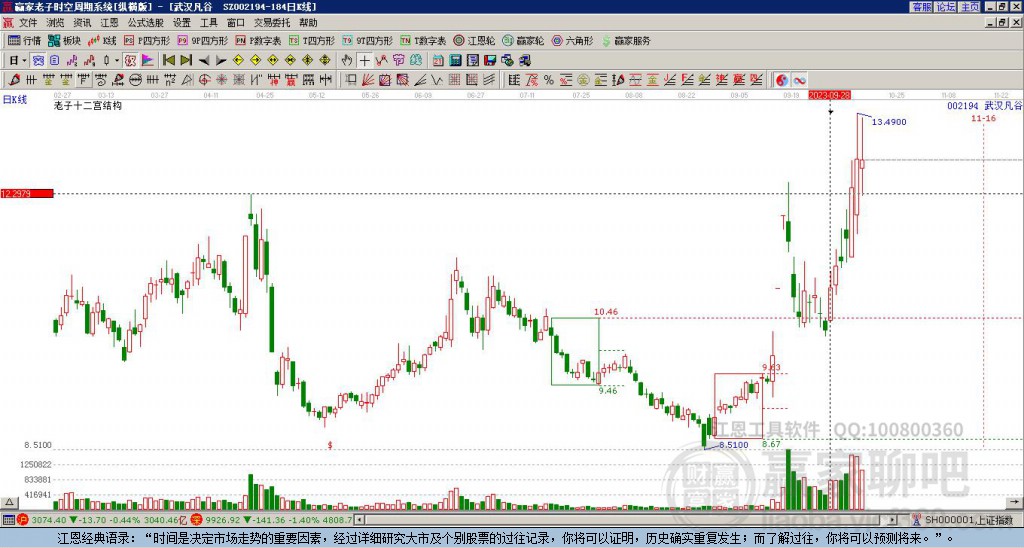Click the red pencil drawing tool
Screen dimensions: 1024x548
click(14, 80)
